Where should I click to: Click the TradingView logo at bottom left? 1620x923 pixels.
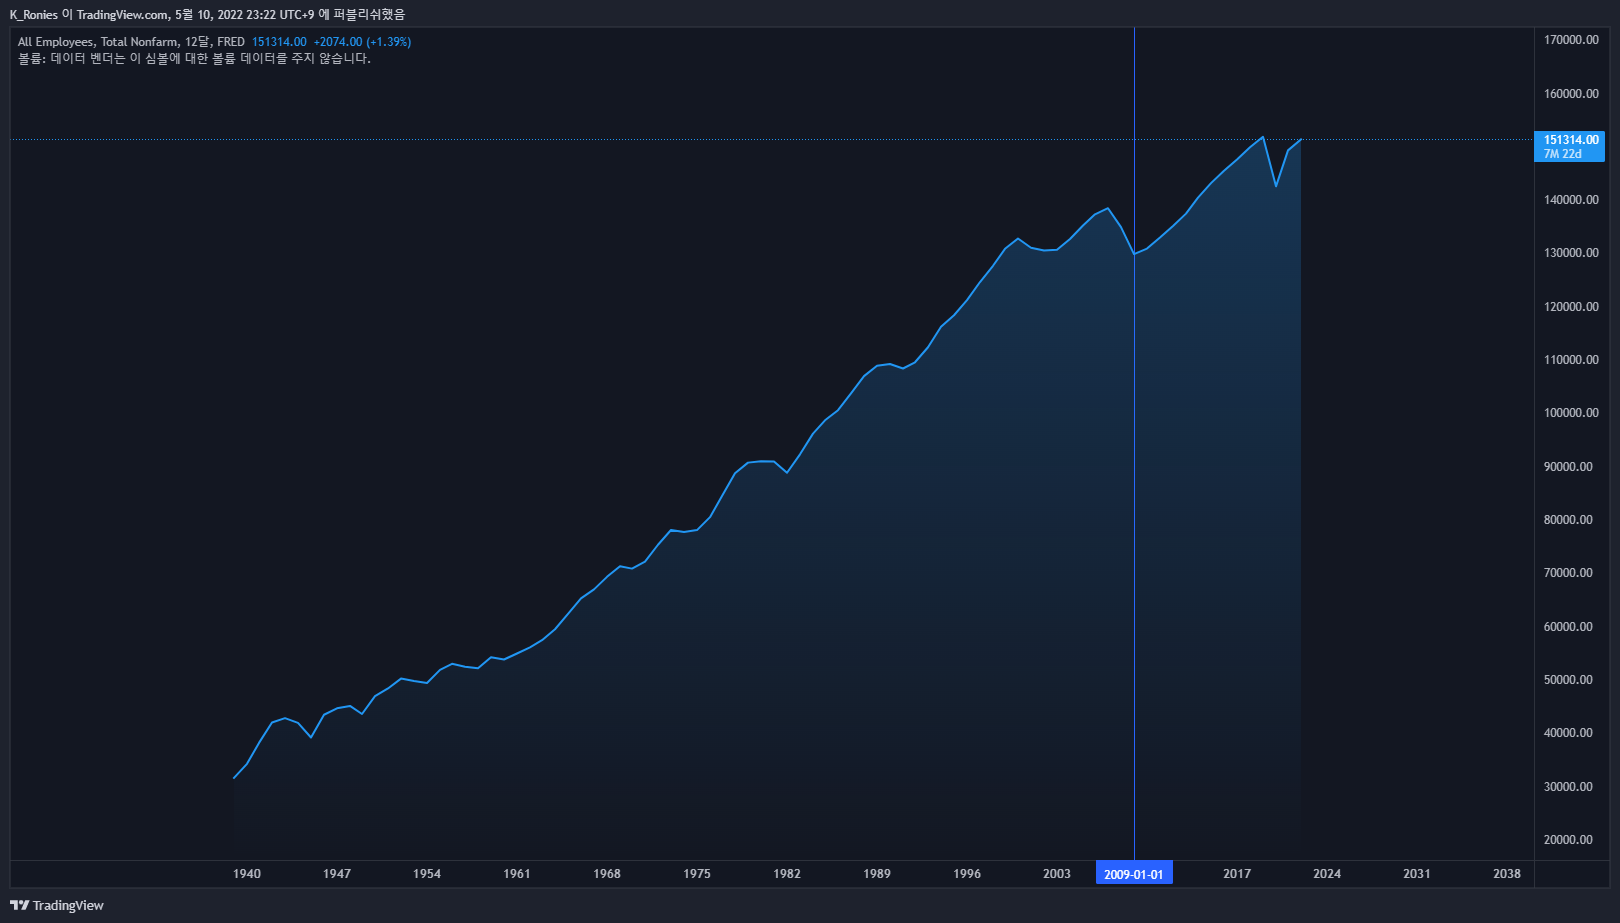57,905
